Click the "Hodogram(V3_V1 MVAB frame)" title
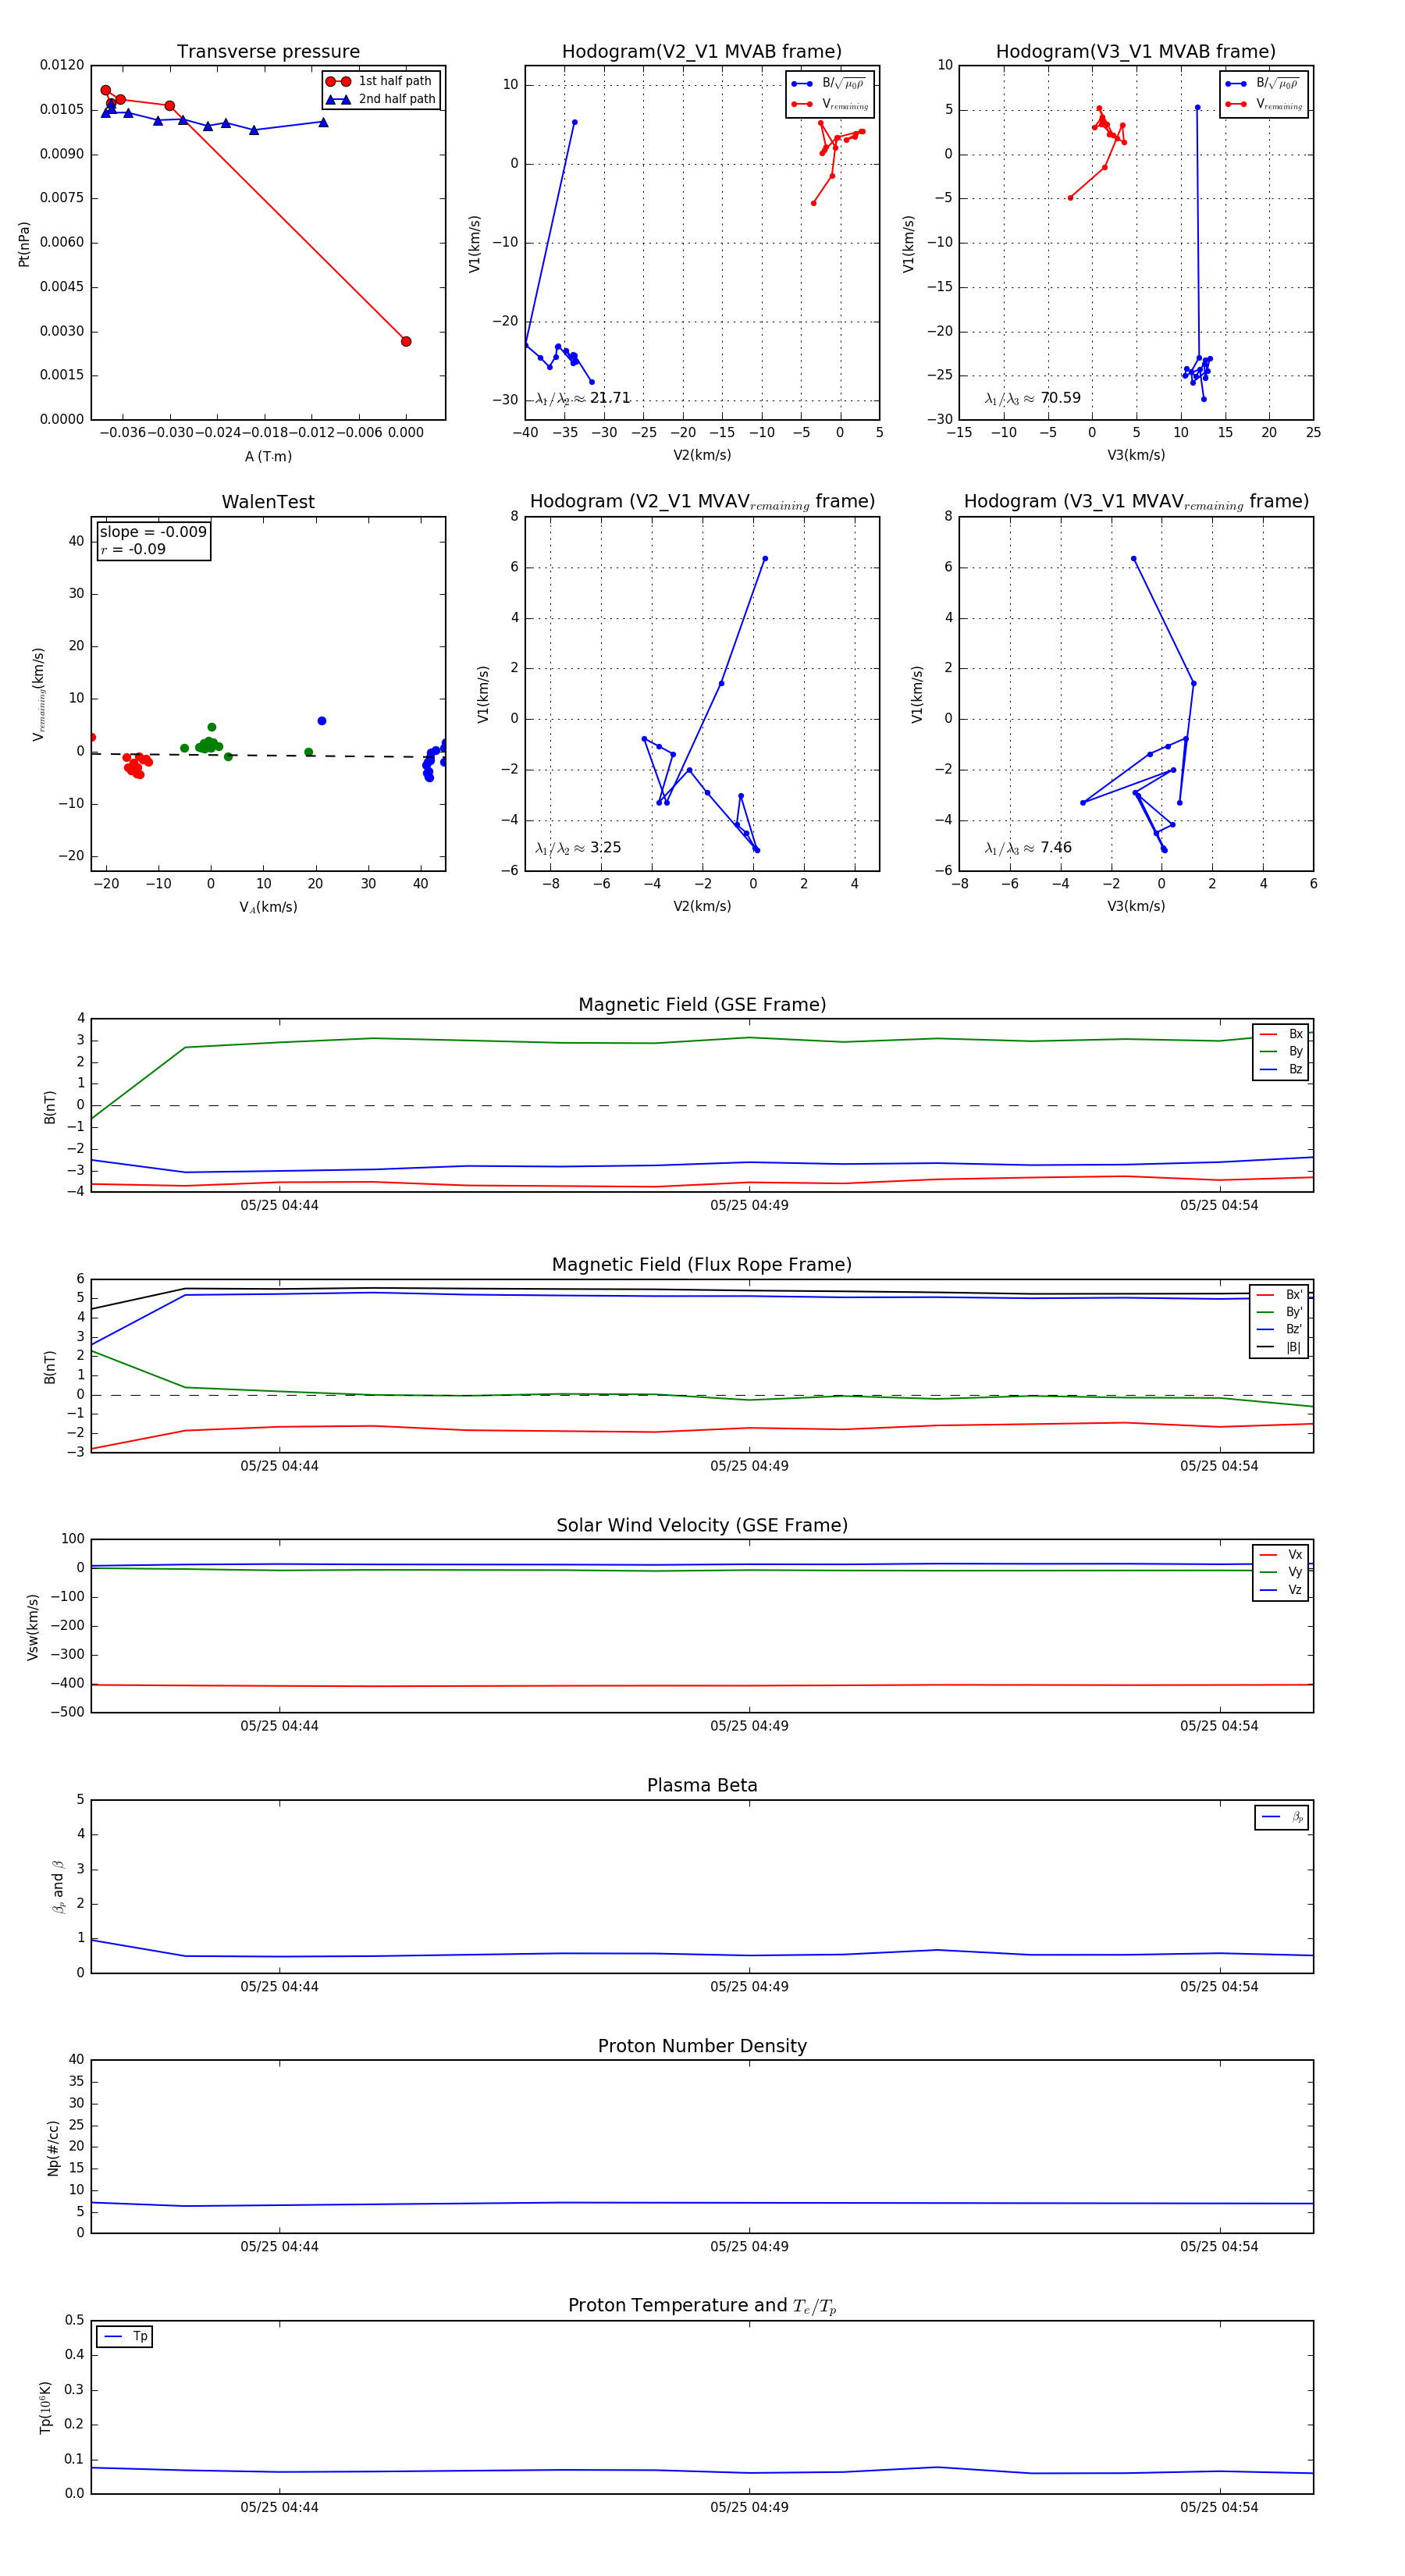 (x=1136, y=52)
